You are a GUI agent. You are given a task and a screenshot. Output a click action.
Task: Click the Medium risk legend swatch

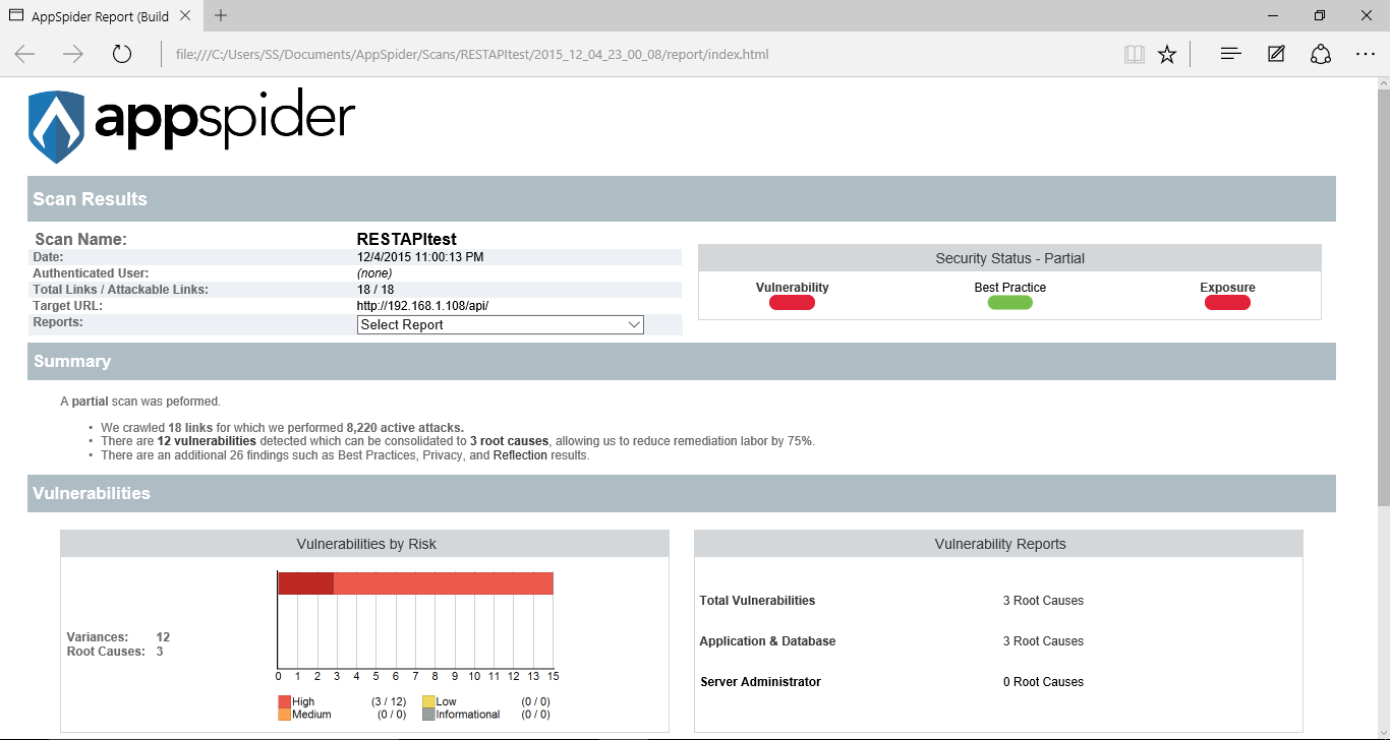pos(284,714)
